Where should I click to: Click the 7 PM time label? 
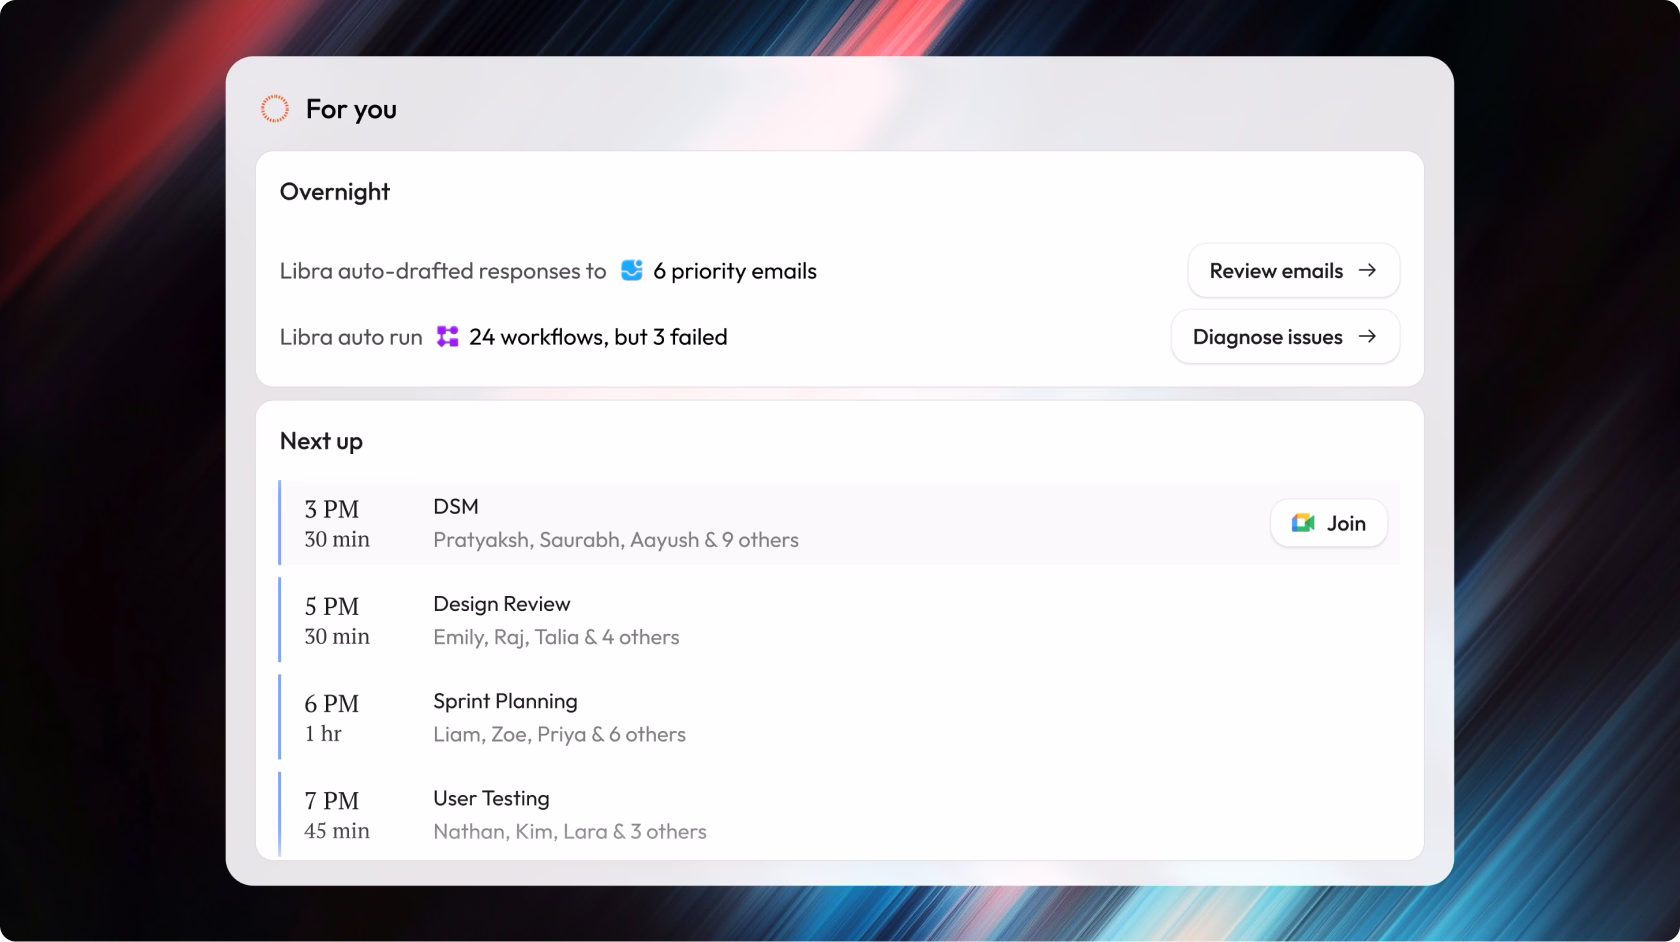point(332,800)
